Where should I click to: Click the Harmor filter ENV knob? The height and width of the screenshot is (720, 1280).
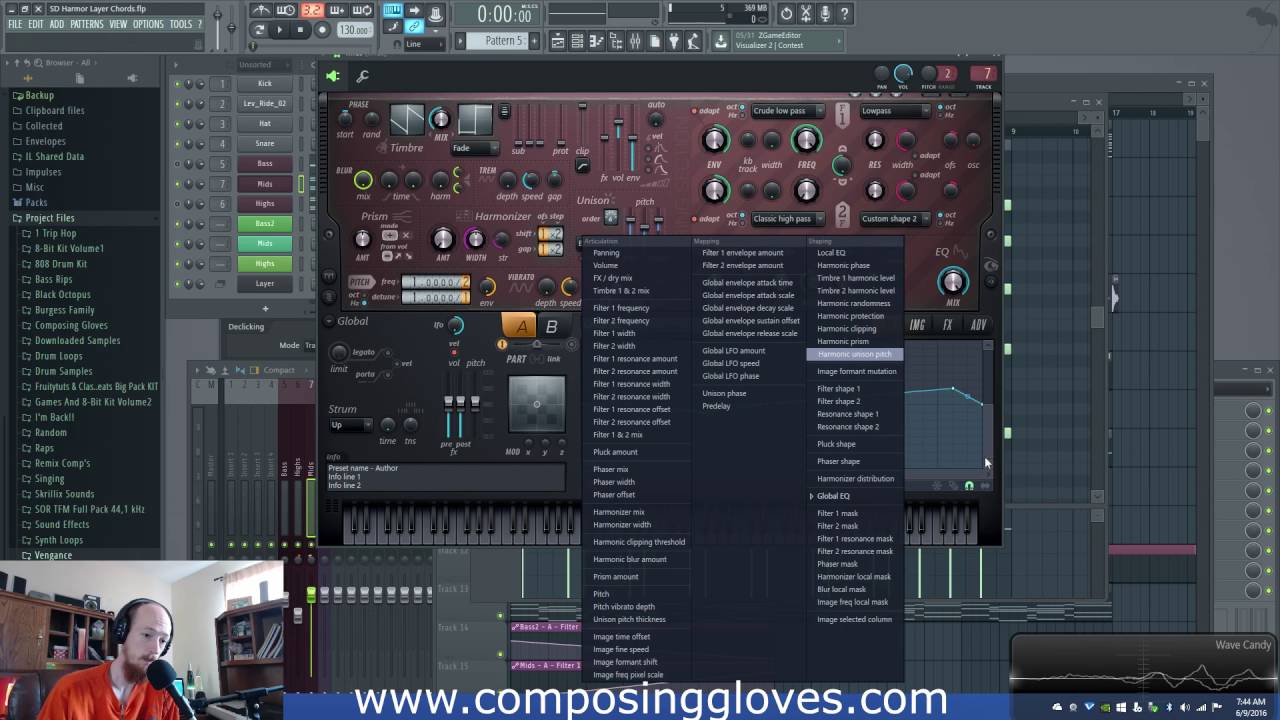pyautogui.click(x=714, y=141)
